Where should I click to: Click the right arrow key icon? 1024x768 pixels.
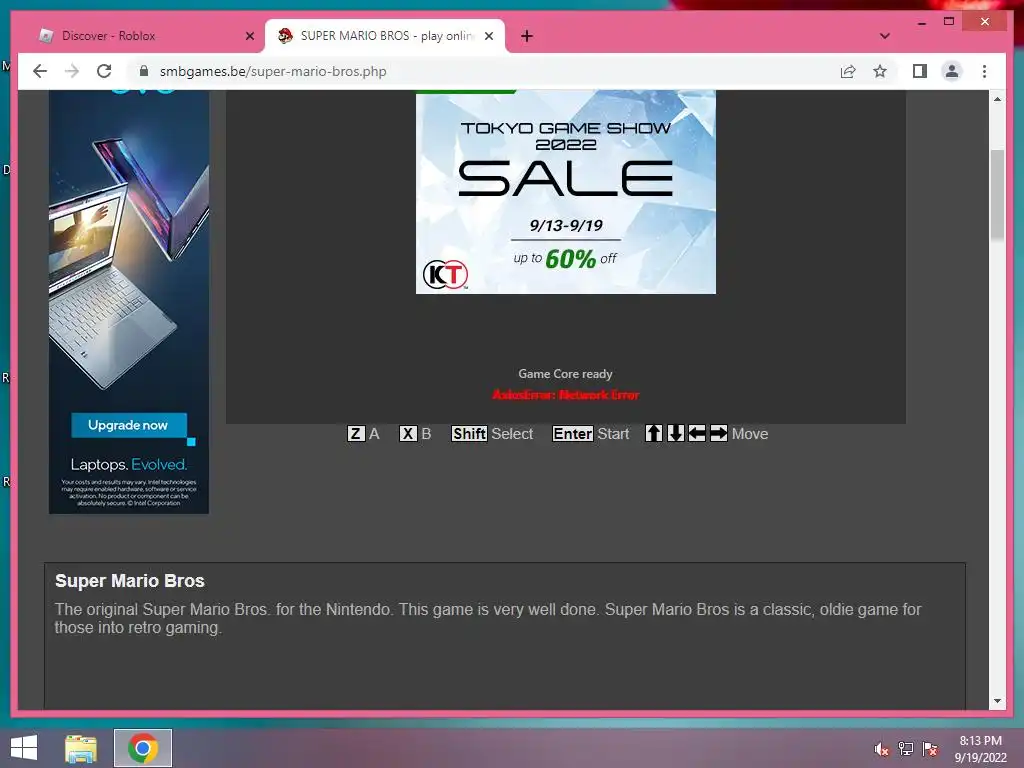pyautogui.click(x=718, y=433)
